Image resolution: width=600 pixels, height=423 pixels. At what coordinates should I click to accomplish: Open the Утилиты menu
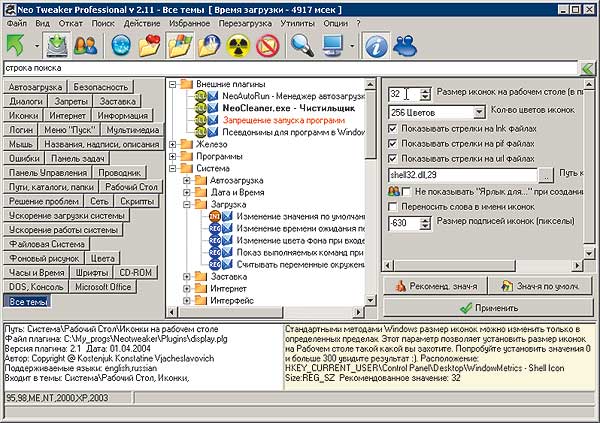297,23
